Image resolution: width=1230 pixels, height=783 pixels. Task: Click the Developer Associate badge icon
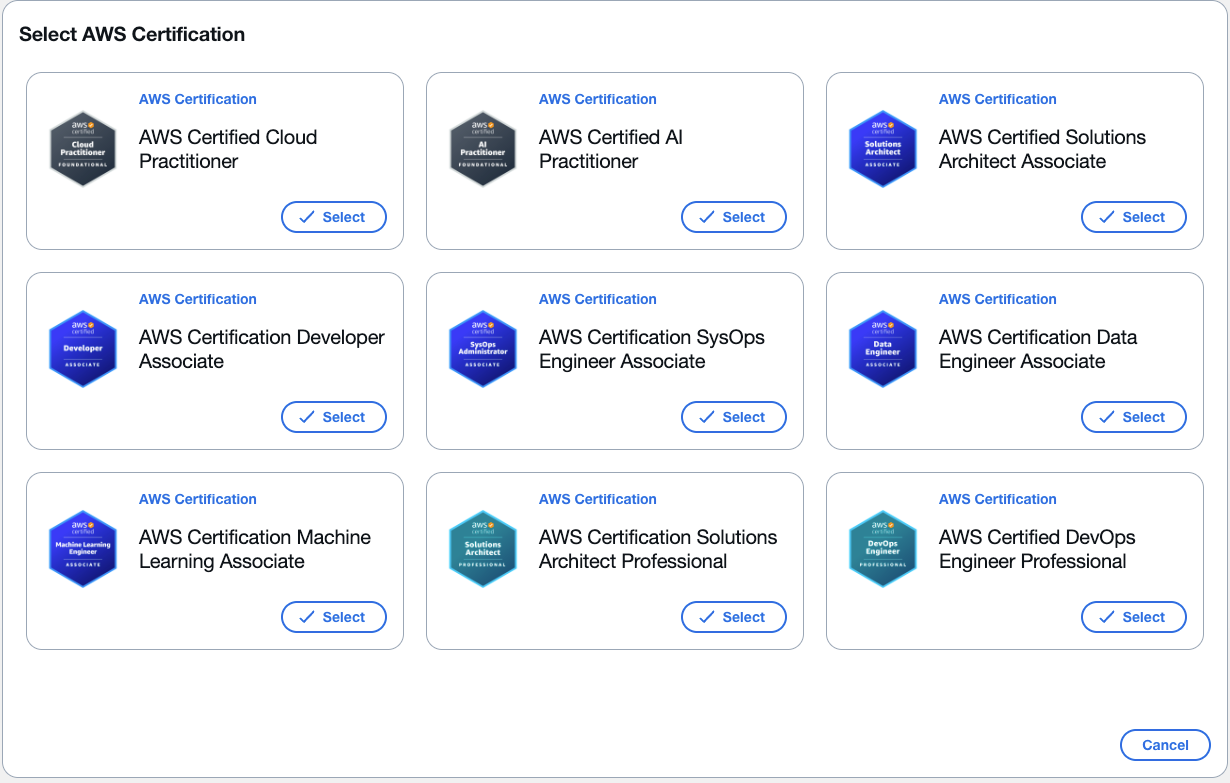click(83, 349)
